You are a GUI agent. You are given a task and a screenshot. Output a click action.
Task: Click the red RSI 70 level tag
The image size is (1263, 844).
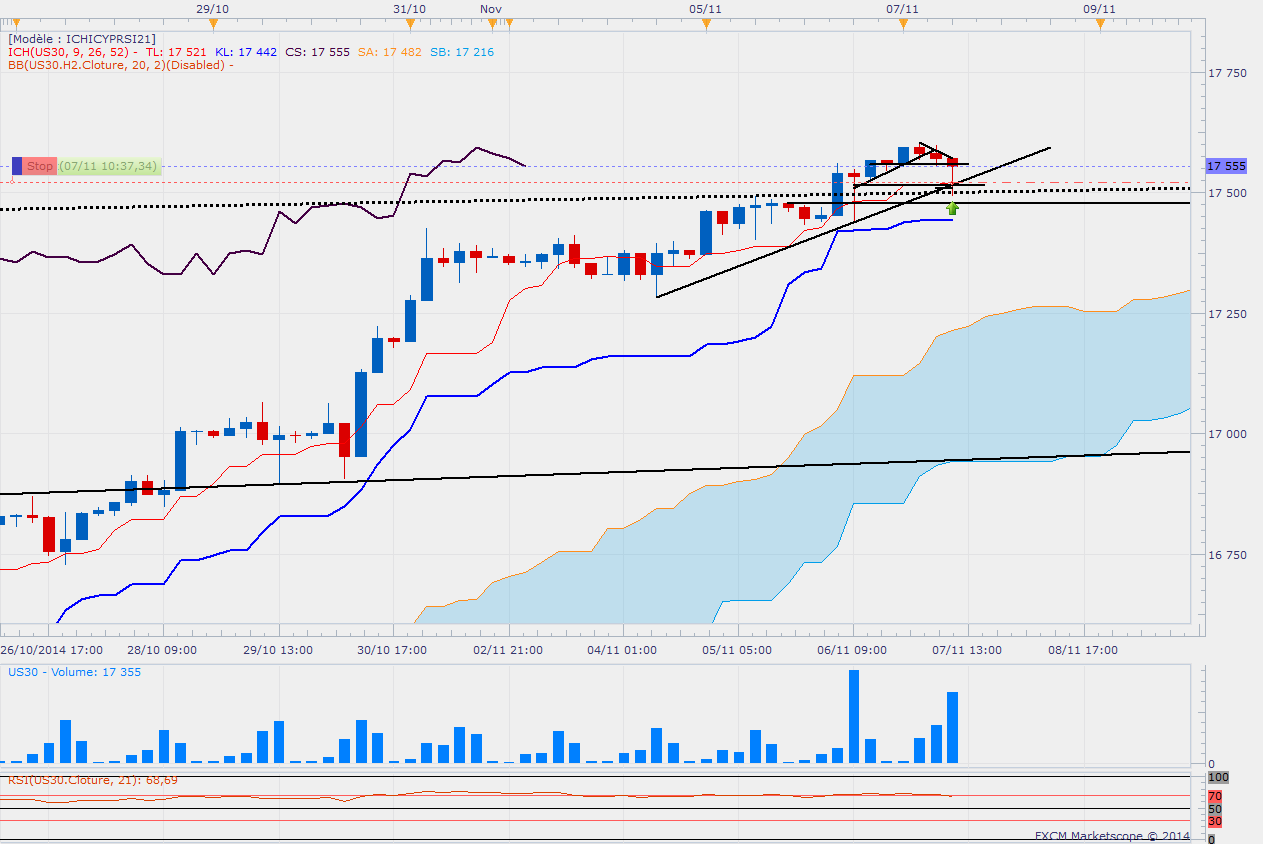pyautogui.click(x=1215, y=796)
